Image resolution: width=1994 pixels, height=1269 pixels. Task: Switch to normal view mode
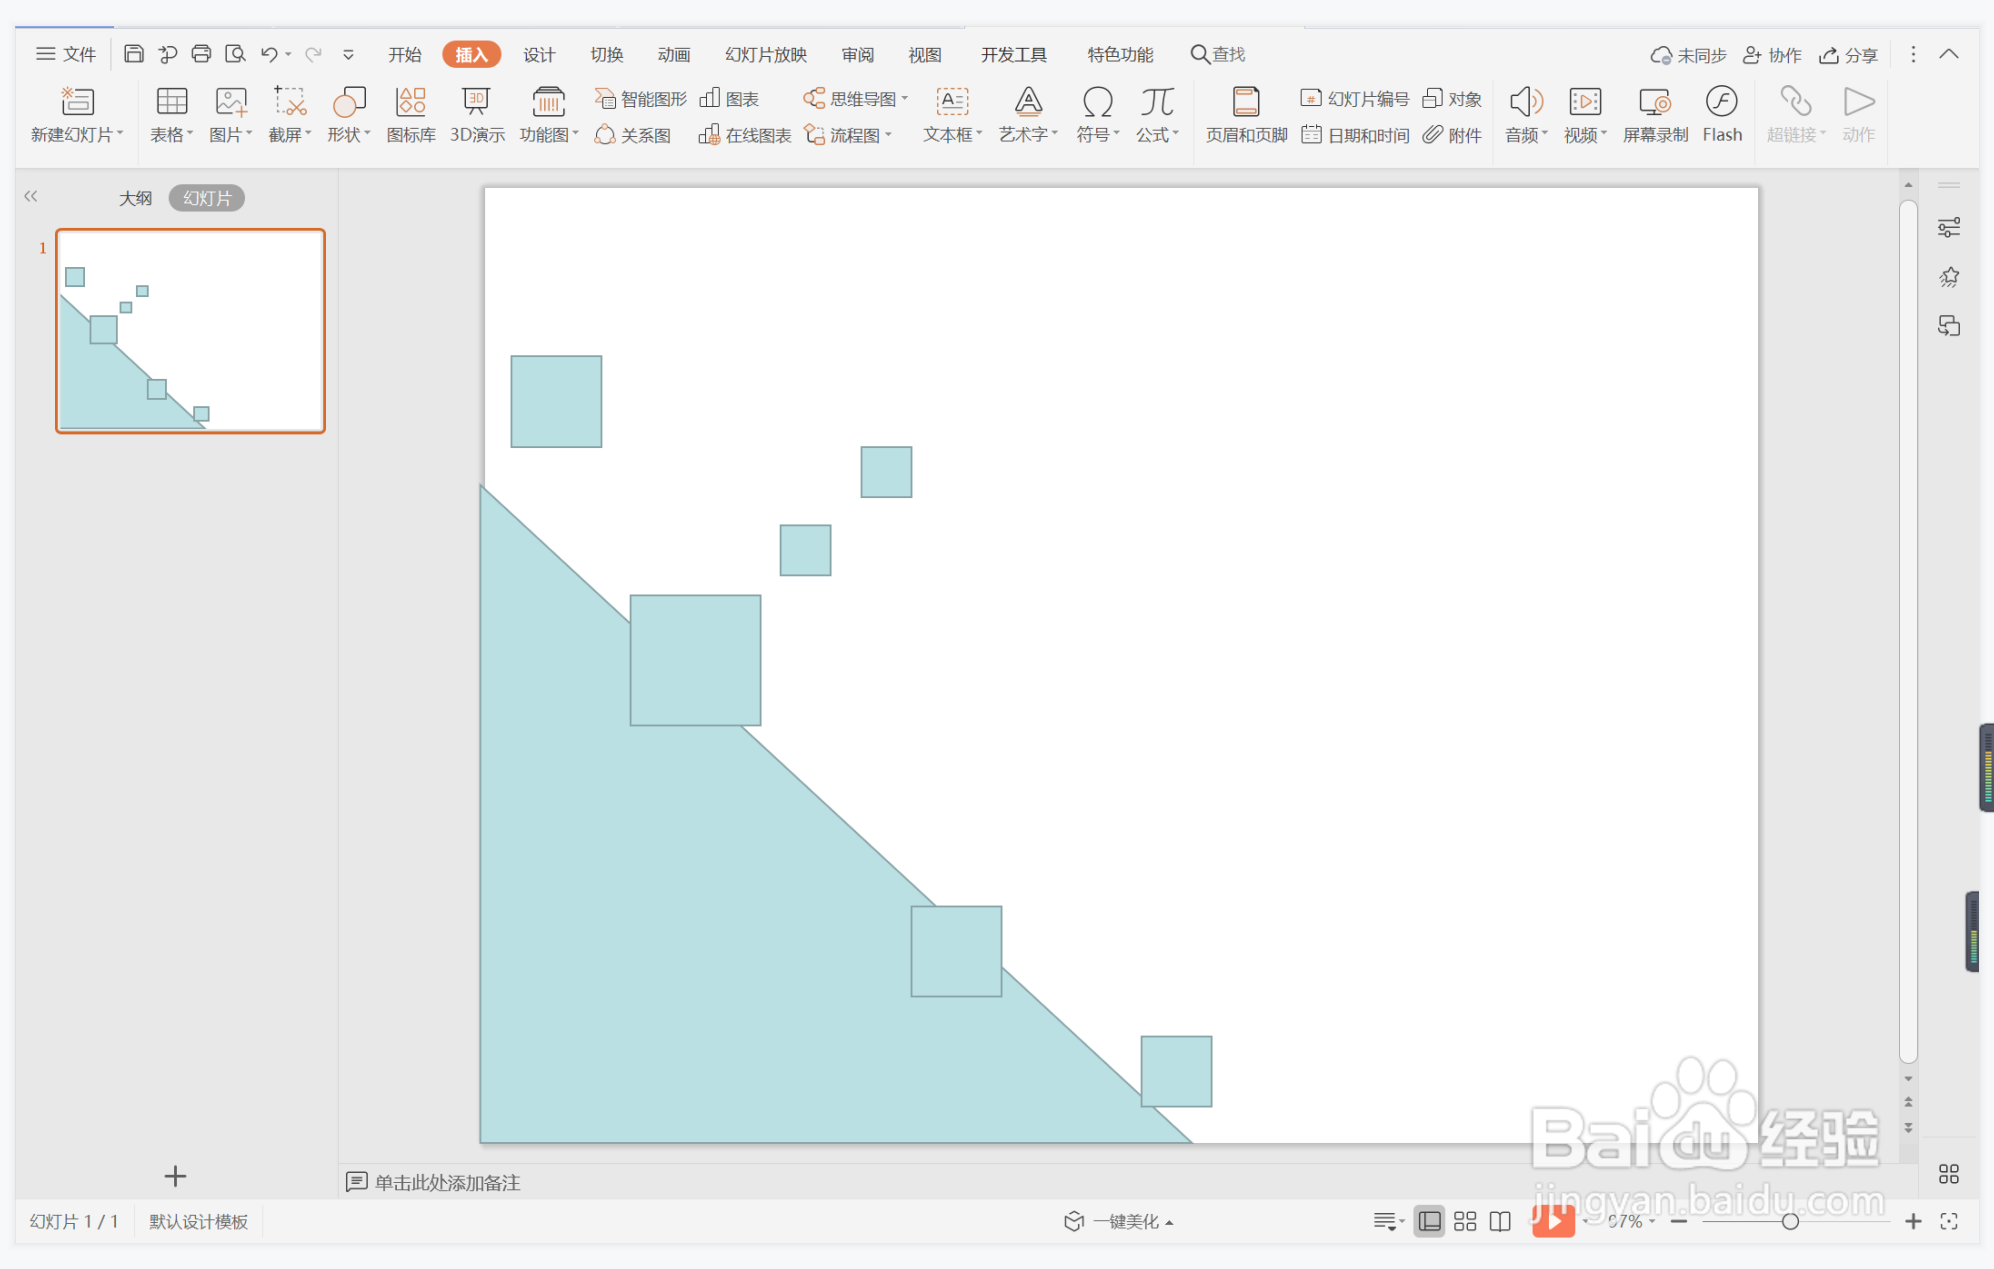(x=1429, y=1221)
